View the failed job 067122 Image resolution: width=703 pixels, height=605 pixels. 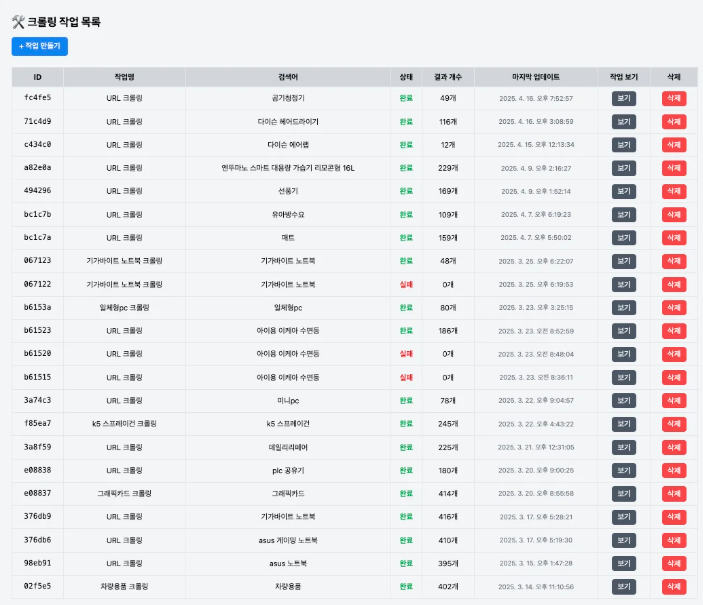(x=623, y=283)
